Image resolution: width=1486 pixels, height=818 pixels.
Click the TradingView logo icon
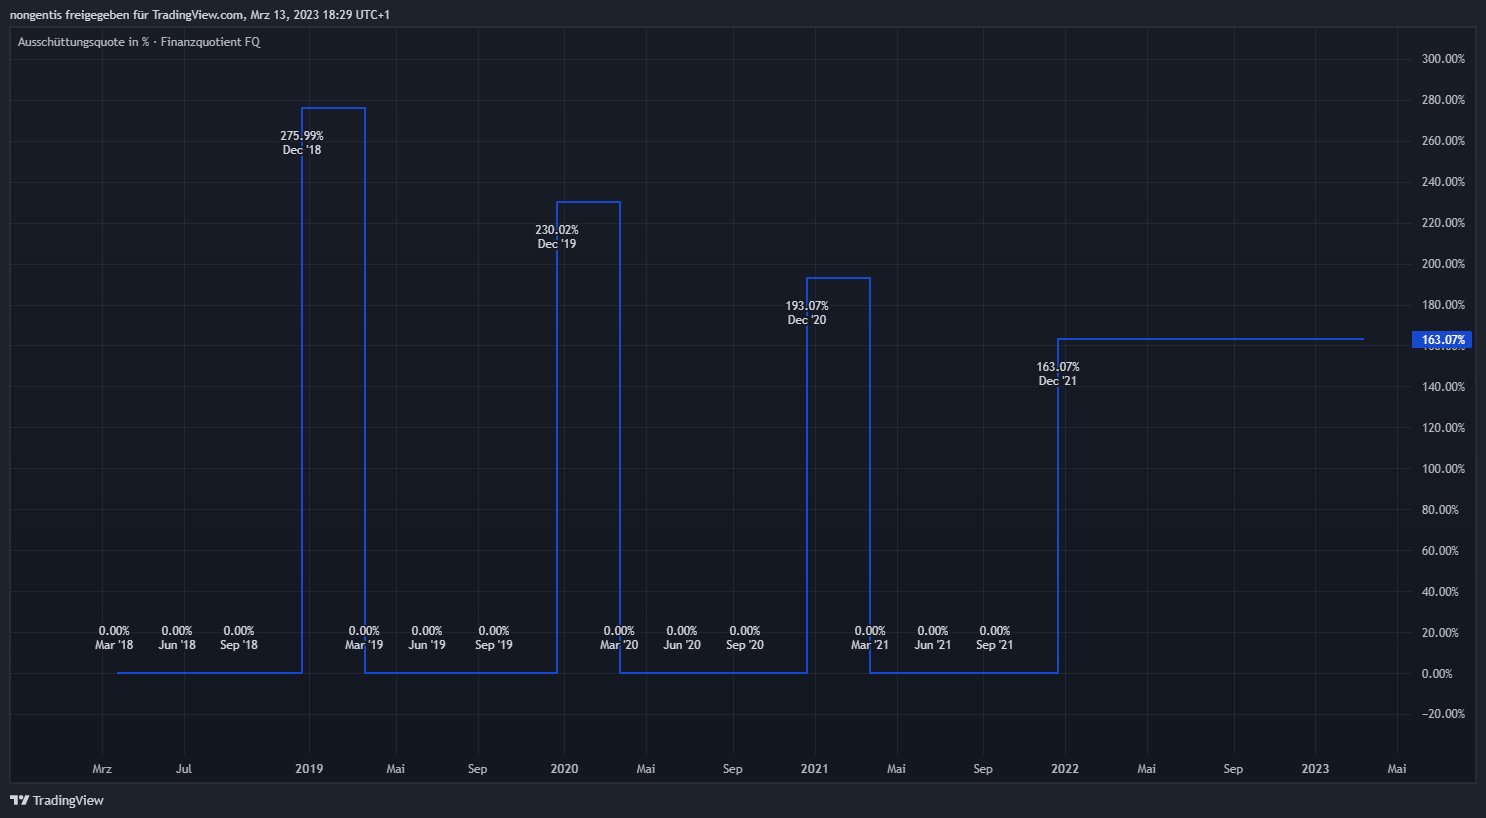(x=19, y=800)
